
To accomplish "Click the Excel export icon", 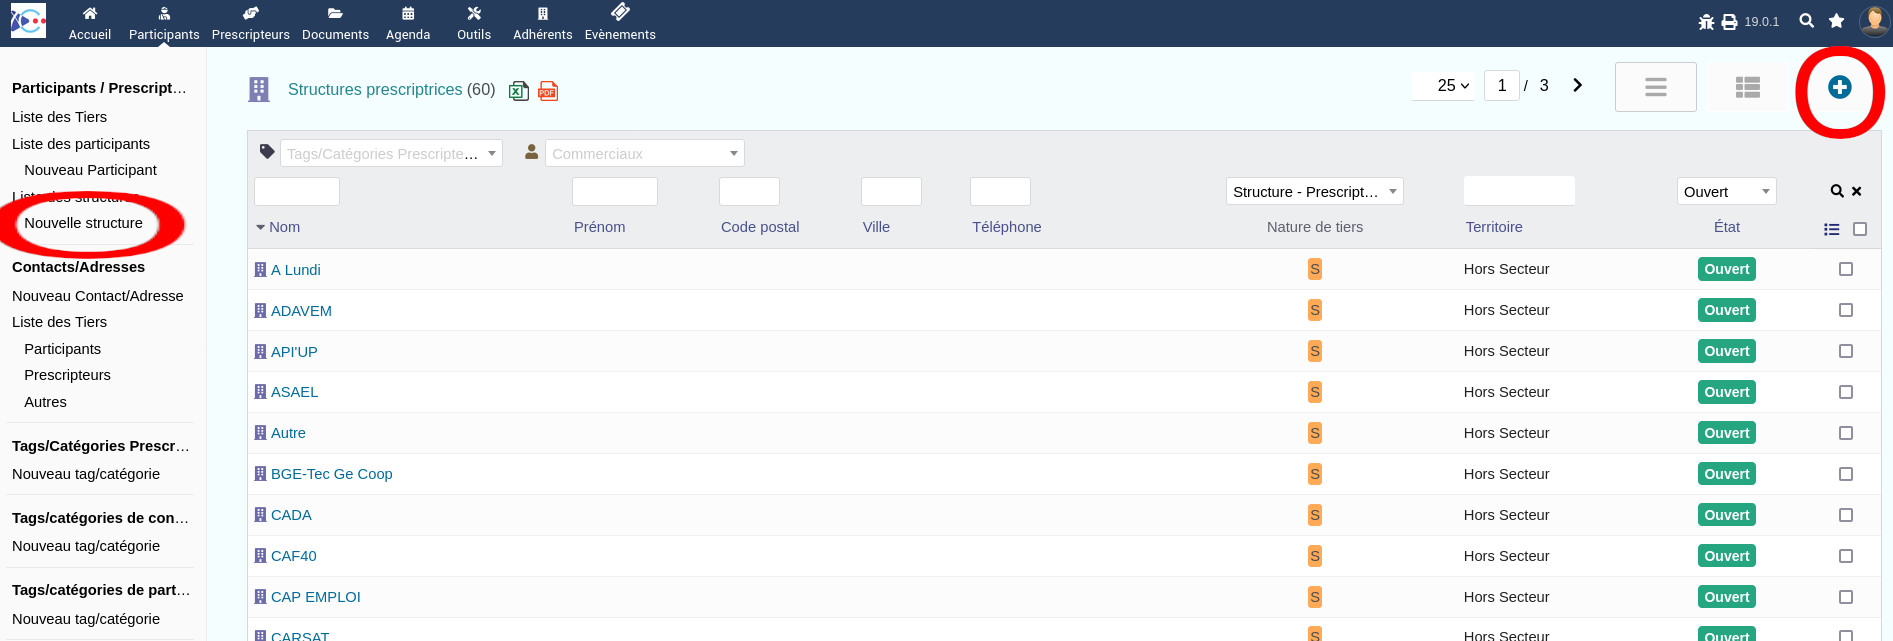I will [x=518, y=91].
